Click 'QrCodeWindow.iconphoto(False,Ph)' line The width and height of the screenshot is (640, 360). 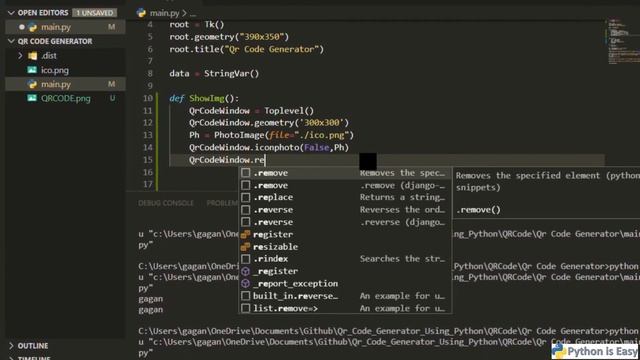coord(269,148)
